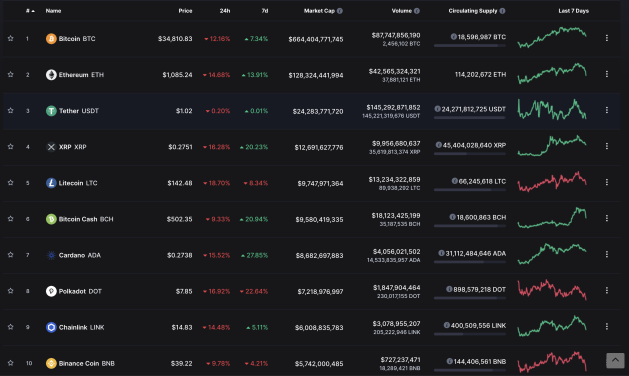Click the Binance Coin logo icon
This screenshot has width=629, height=376.
[x=51, y=363]
